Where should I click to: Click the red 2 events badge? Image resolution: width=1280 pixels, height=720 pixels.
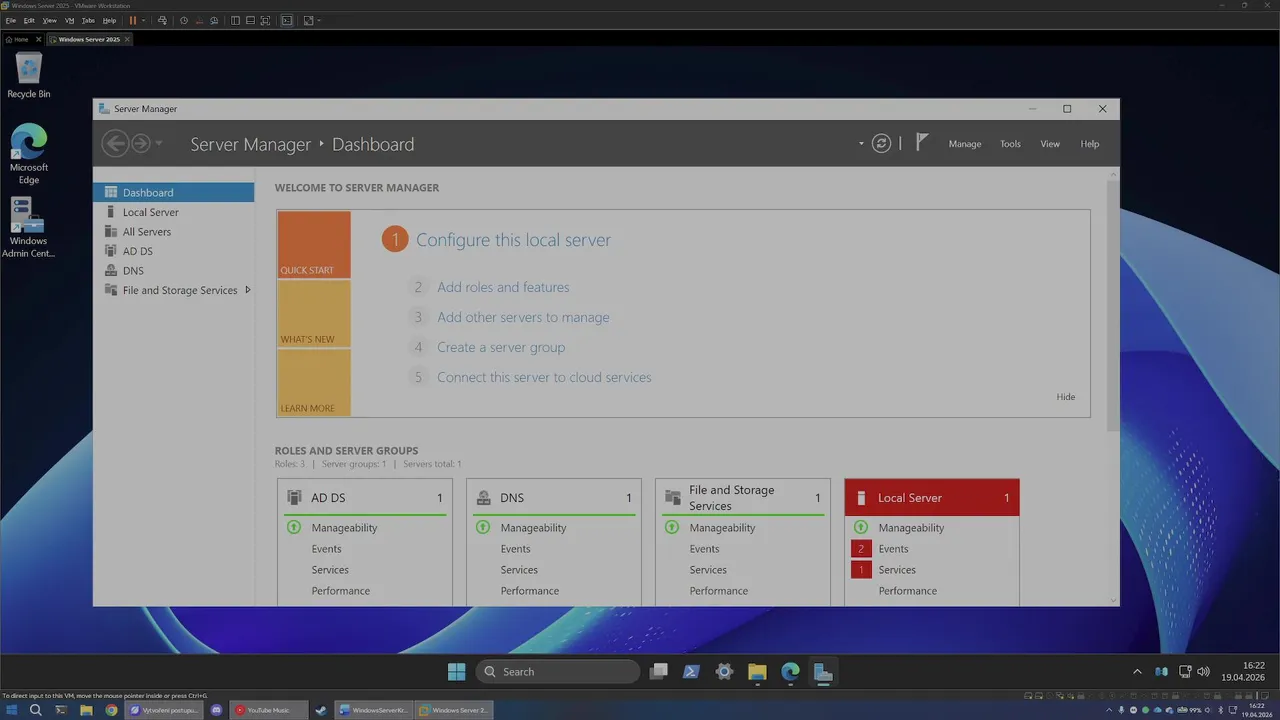(x=861, y=549)
